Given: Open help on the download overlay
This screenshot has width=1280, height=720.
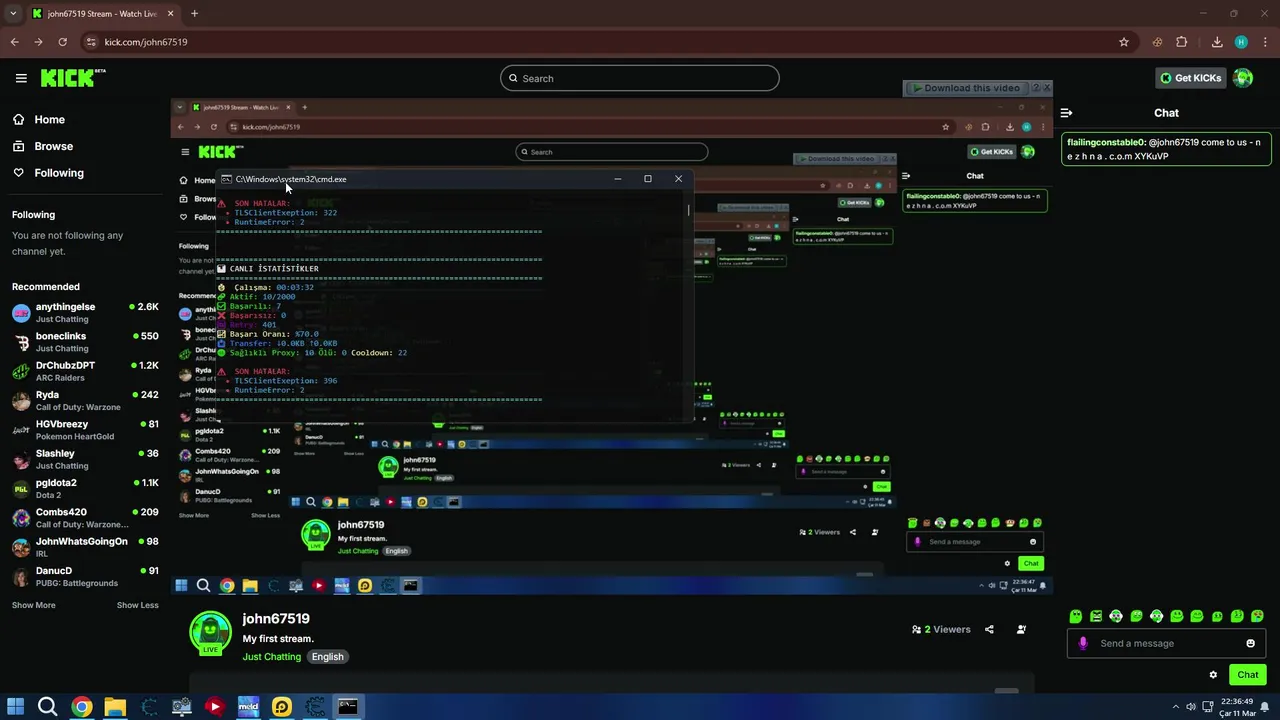Looking at the screenshot, I should [1036, 88].
